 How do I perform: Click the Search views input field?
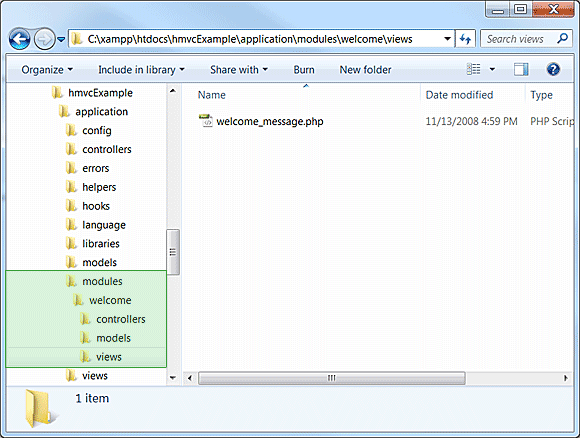coord(519,38)
